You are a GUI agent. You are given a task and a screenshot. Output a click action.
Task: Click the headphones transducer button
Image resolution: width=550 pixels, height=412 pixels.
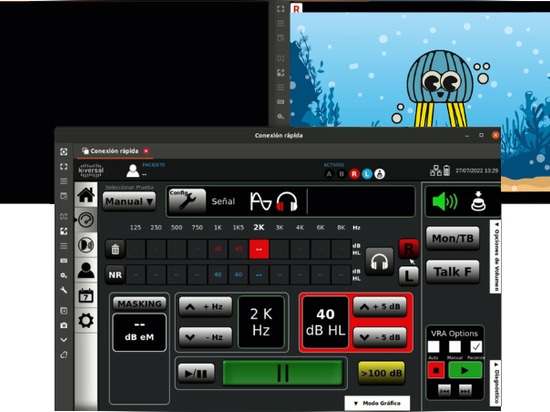pos(379,262)
